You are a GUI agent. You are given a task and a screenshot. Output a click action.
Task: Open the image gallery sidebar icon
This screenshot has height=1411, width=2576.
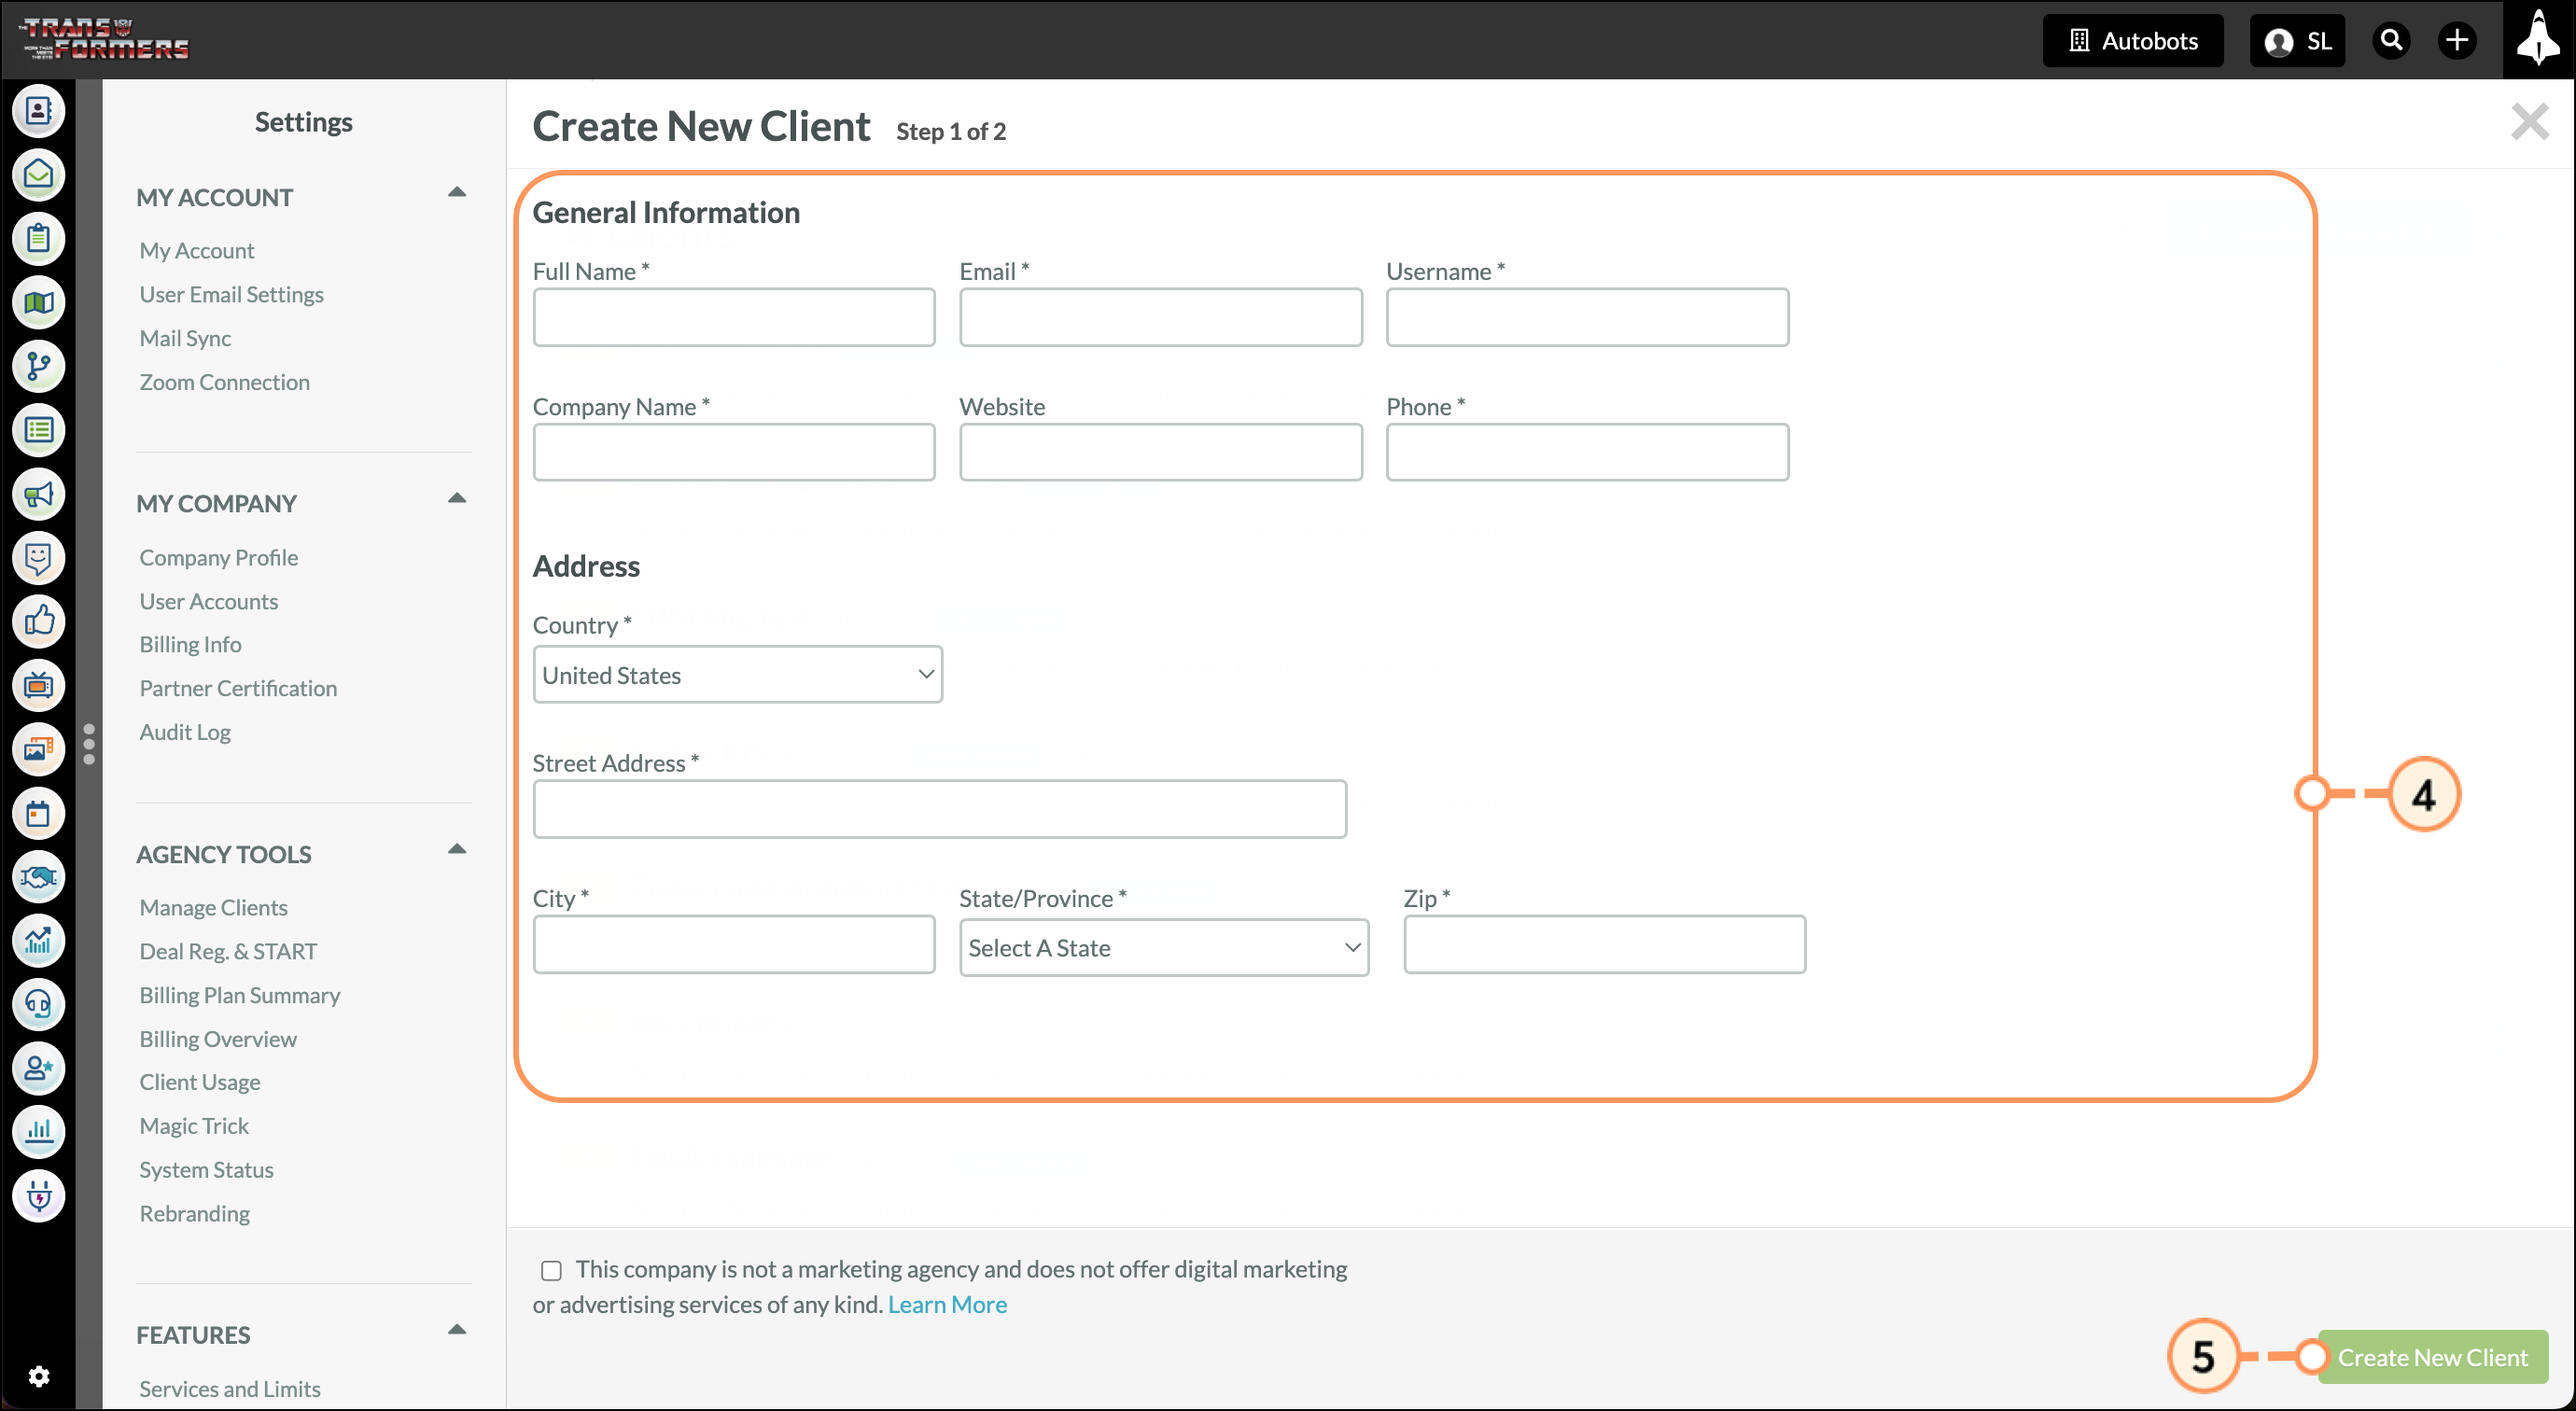pyautogui.click(x=38, y=749)
